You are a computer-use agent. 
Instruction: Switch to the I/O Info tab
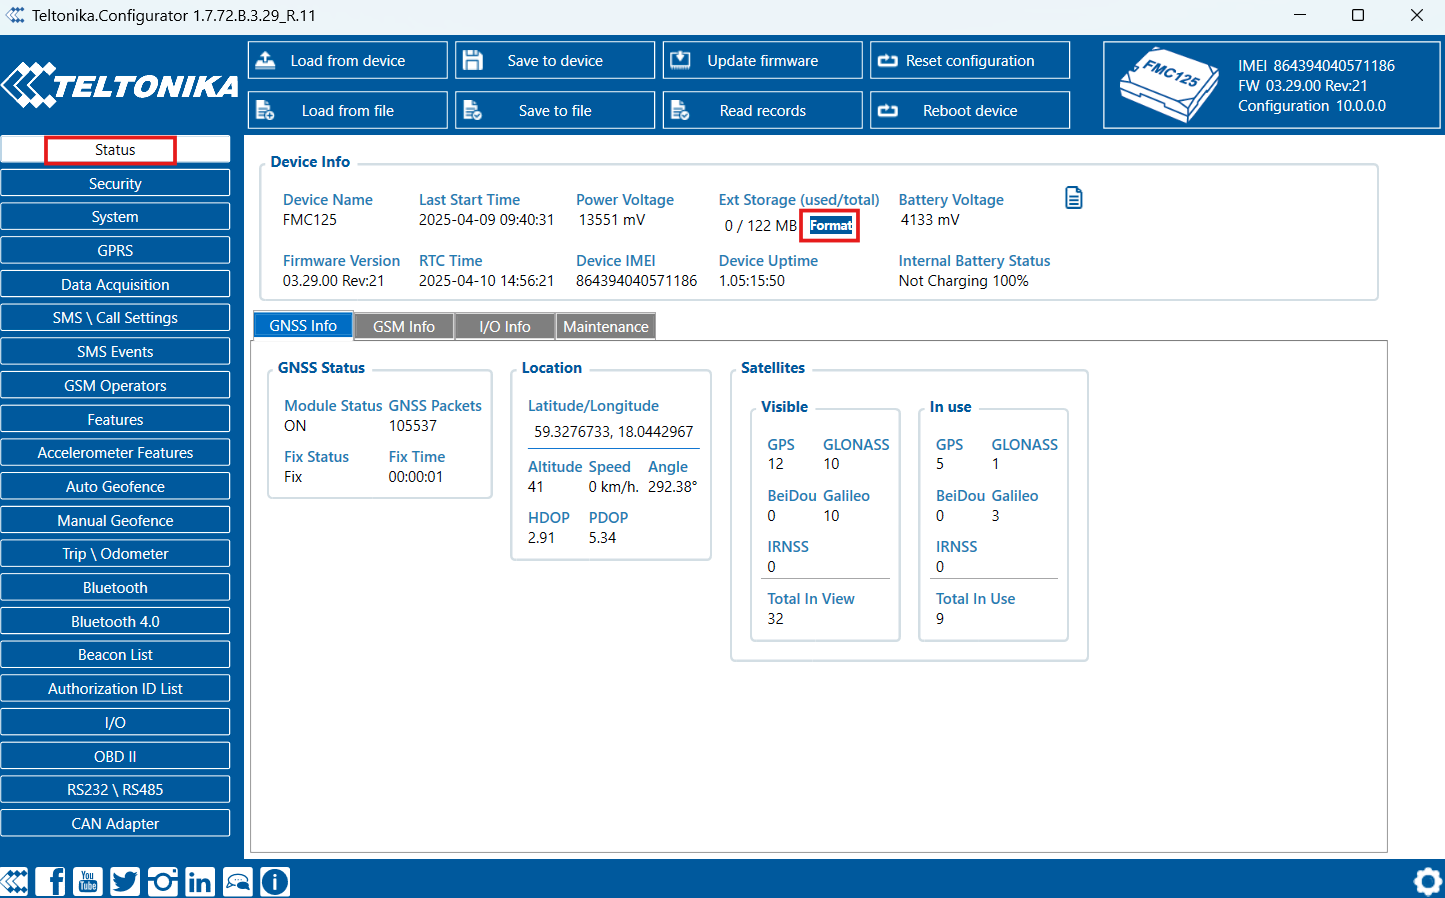point(505,327)
